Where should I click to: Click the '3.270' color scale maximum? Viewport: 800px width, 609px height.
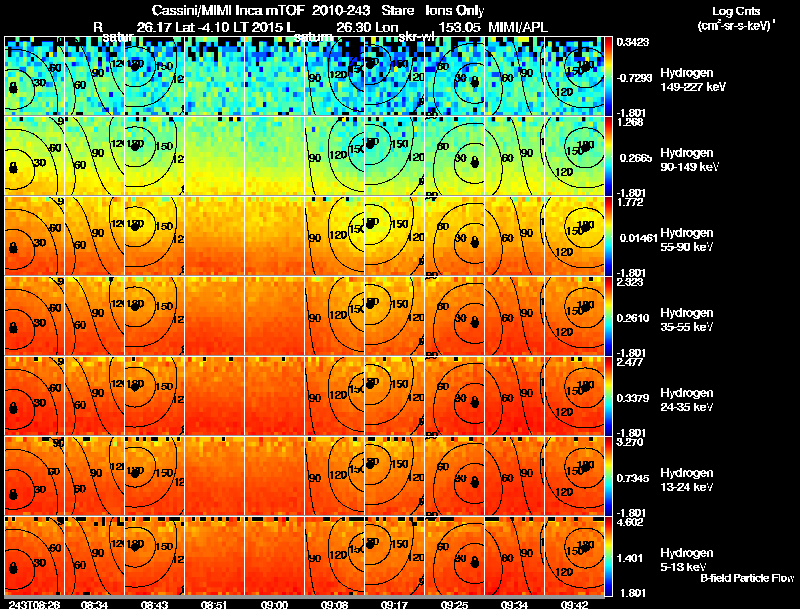click(x=630, y=442)
